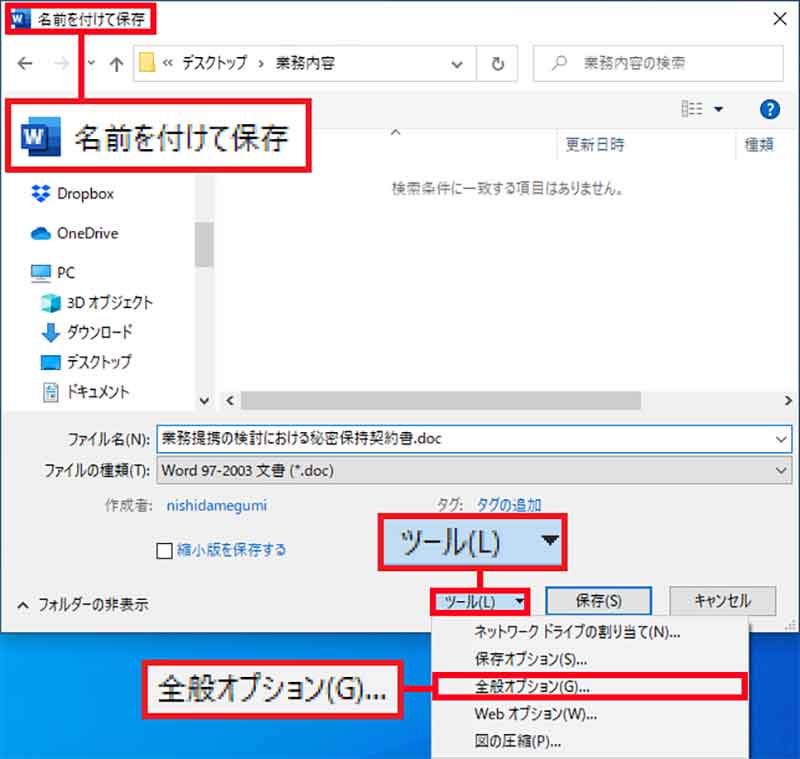Image resolution: width=800 pixels, height=759 pixels.
Task: Select 業務内容 in the address path
Action: click(305, 63)
